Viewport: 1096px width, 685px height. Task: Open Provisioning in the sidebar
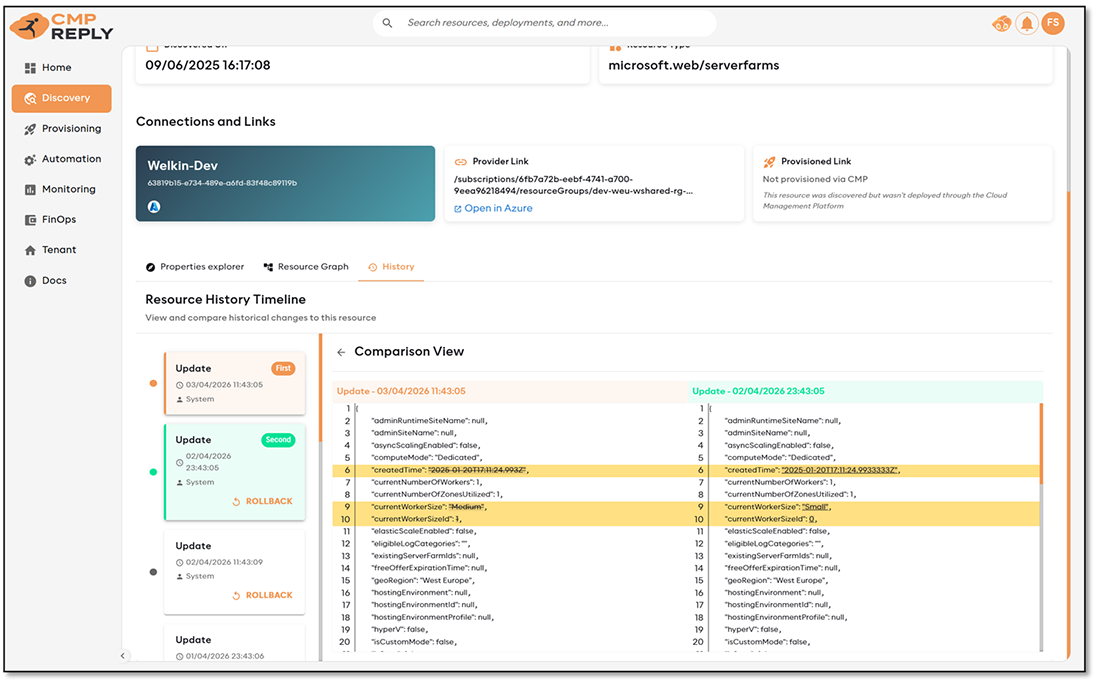point(70,129)
